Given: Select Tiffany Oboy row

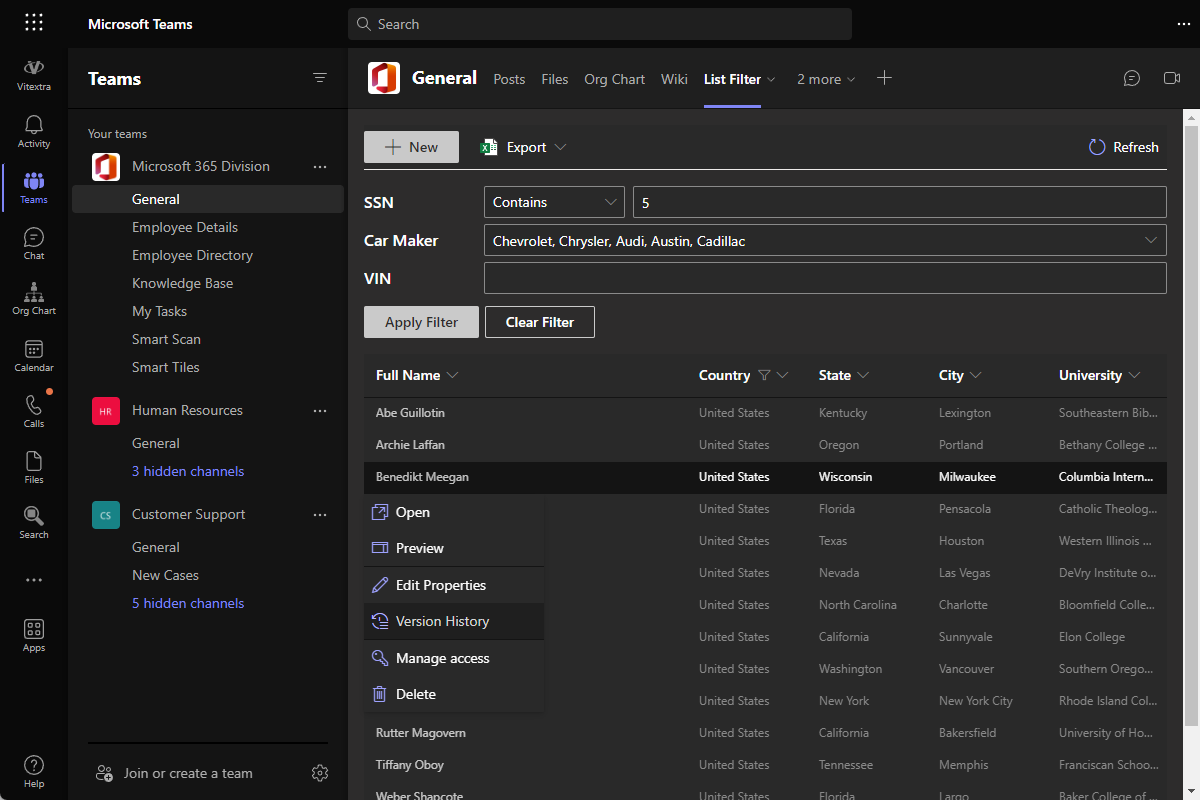Looking at the screenshot, I should 765,765.
